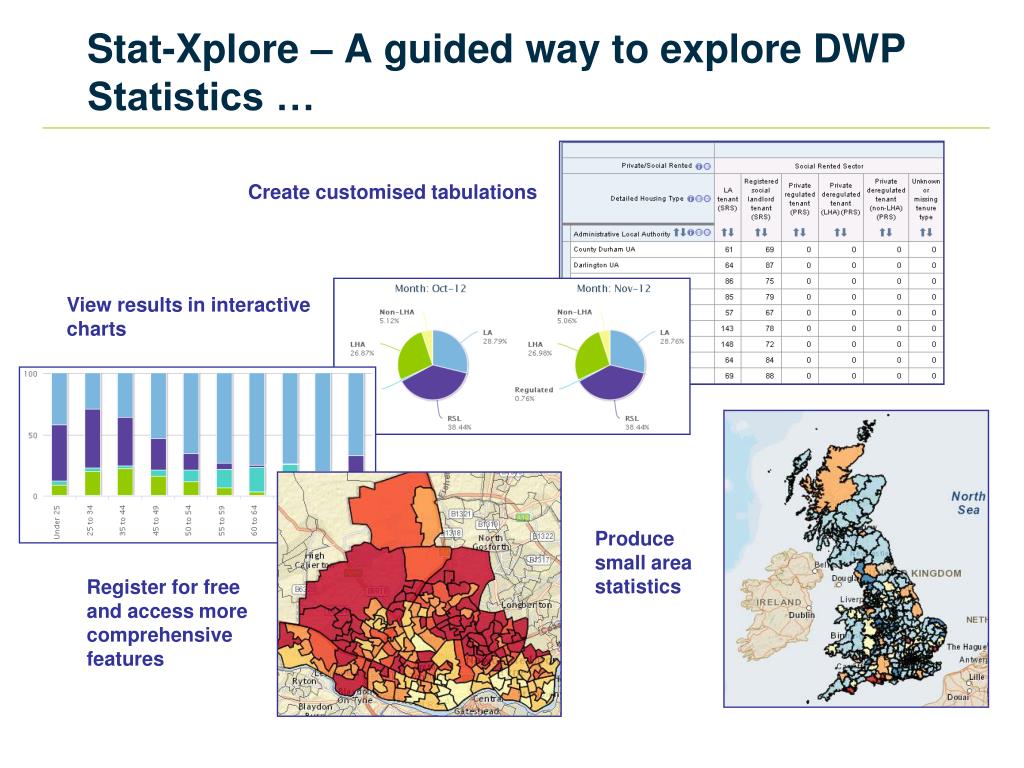Sort LA tenant (SRS) column ascending
Screen dimensions: 1024x768
click(724, 232)
